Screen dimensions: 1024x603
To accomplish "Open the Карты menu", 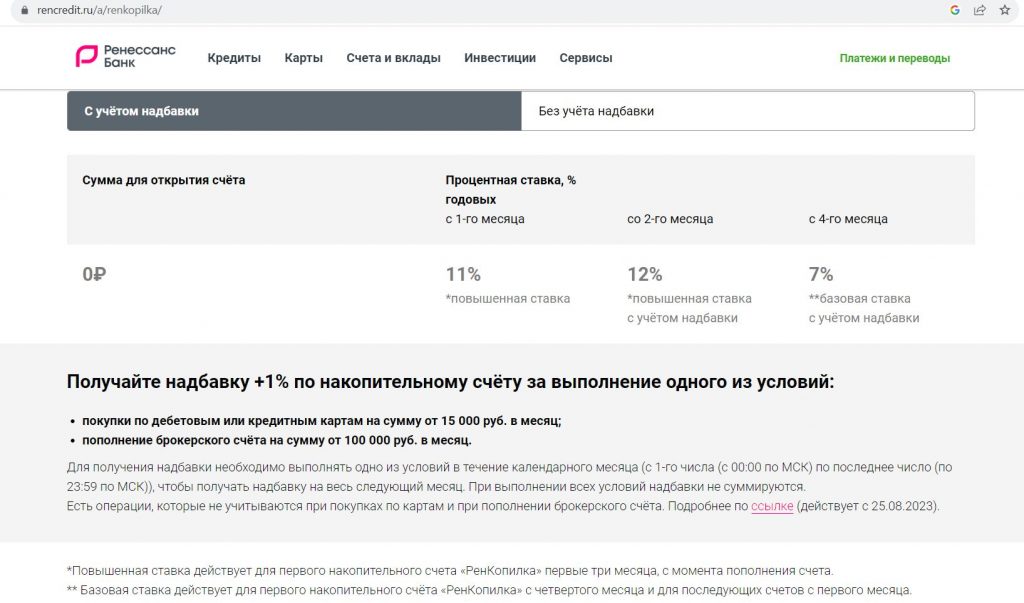I will (x=304, y=58).
